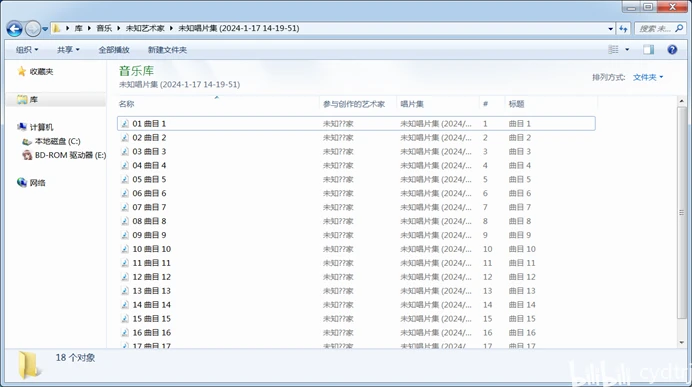Click music file icon of 07 曲目 7

[x=125, y=207]
